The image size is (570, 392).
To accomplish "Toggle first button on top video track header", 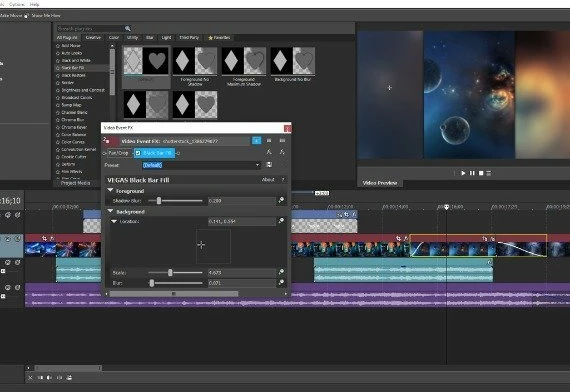I will (8, 215).
